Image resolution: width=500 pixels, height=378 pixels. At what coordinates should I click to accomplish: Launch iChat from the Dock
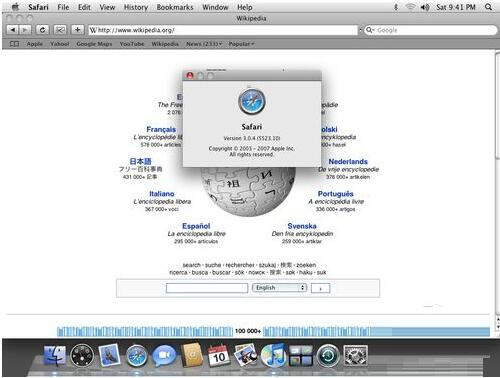(x=164, y=355)
